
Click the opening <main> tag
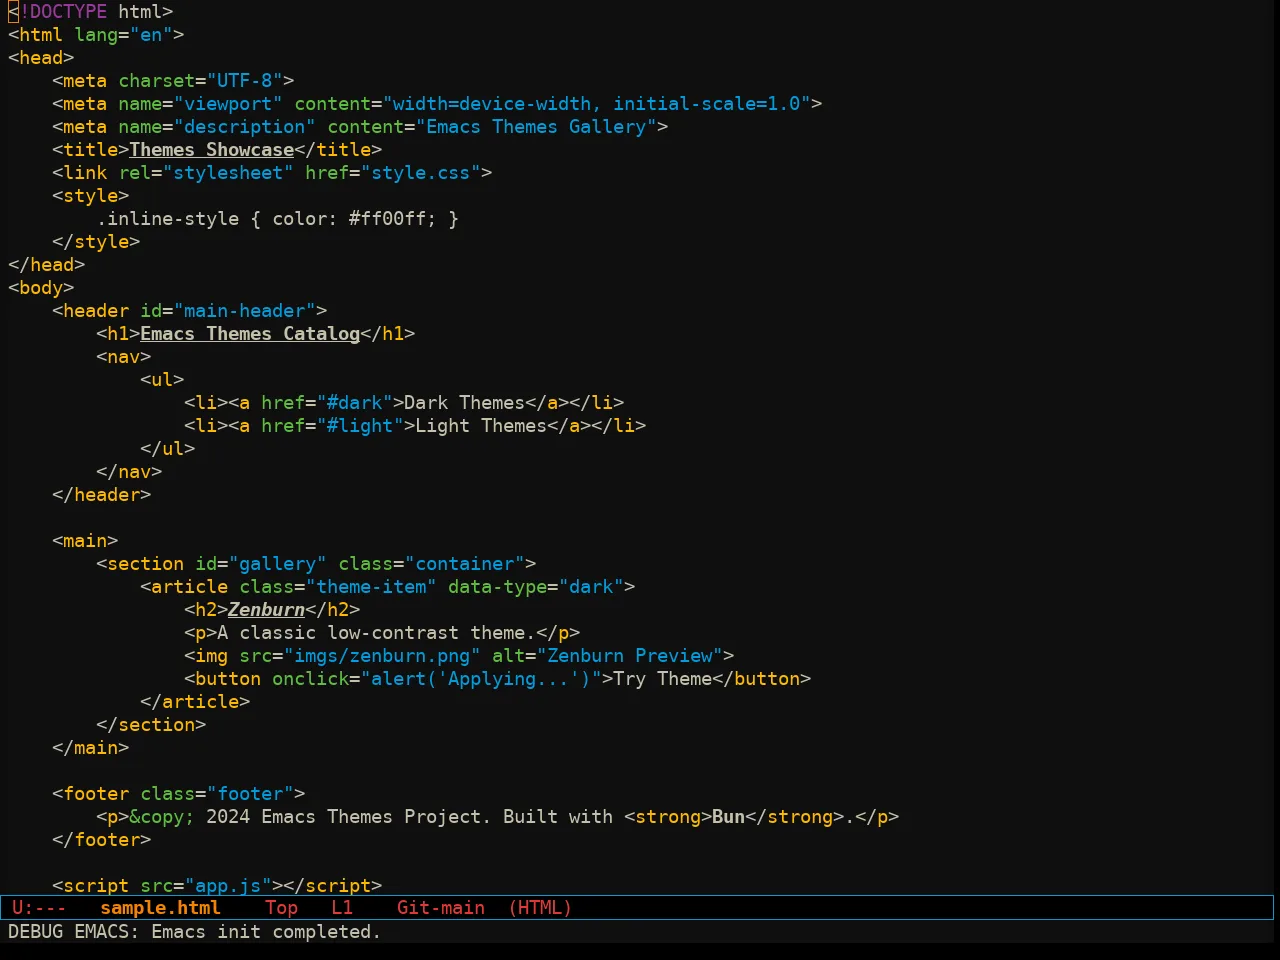tap(85, 541)
